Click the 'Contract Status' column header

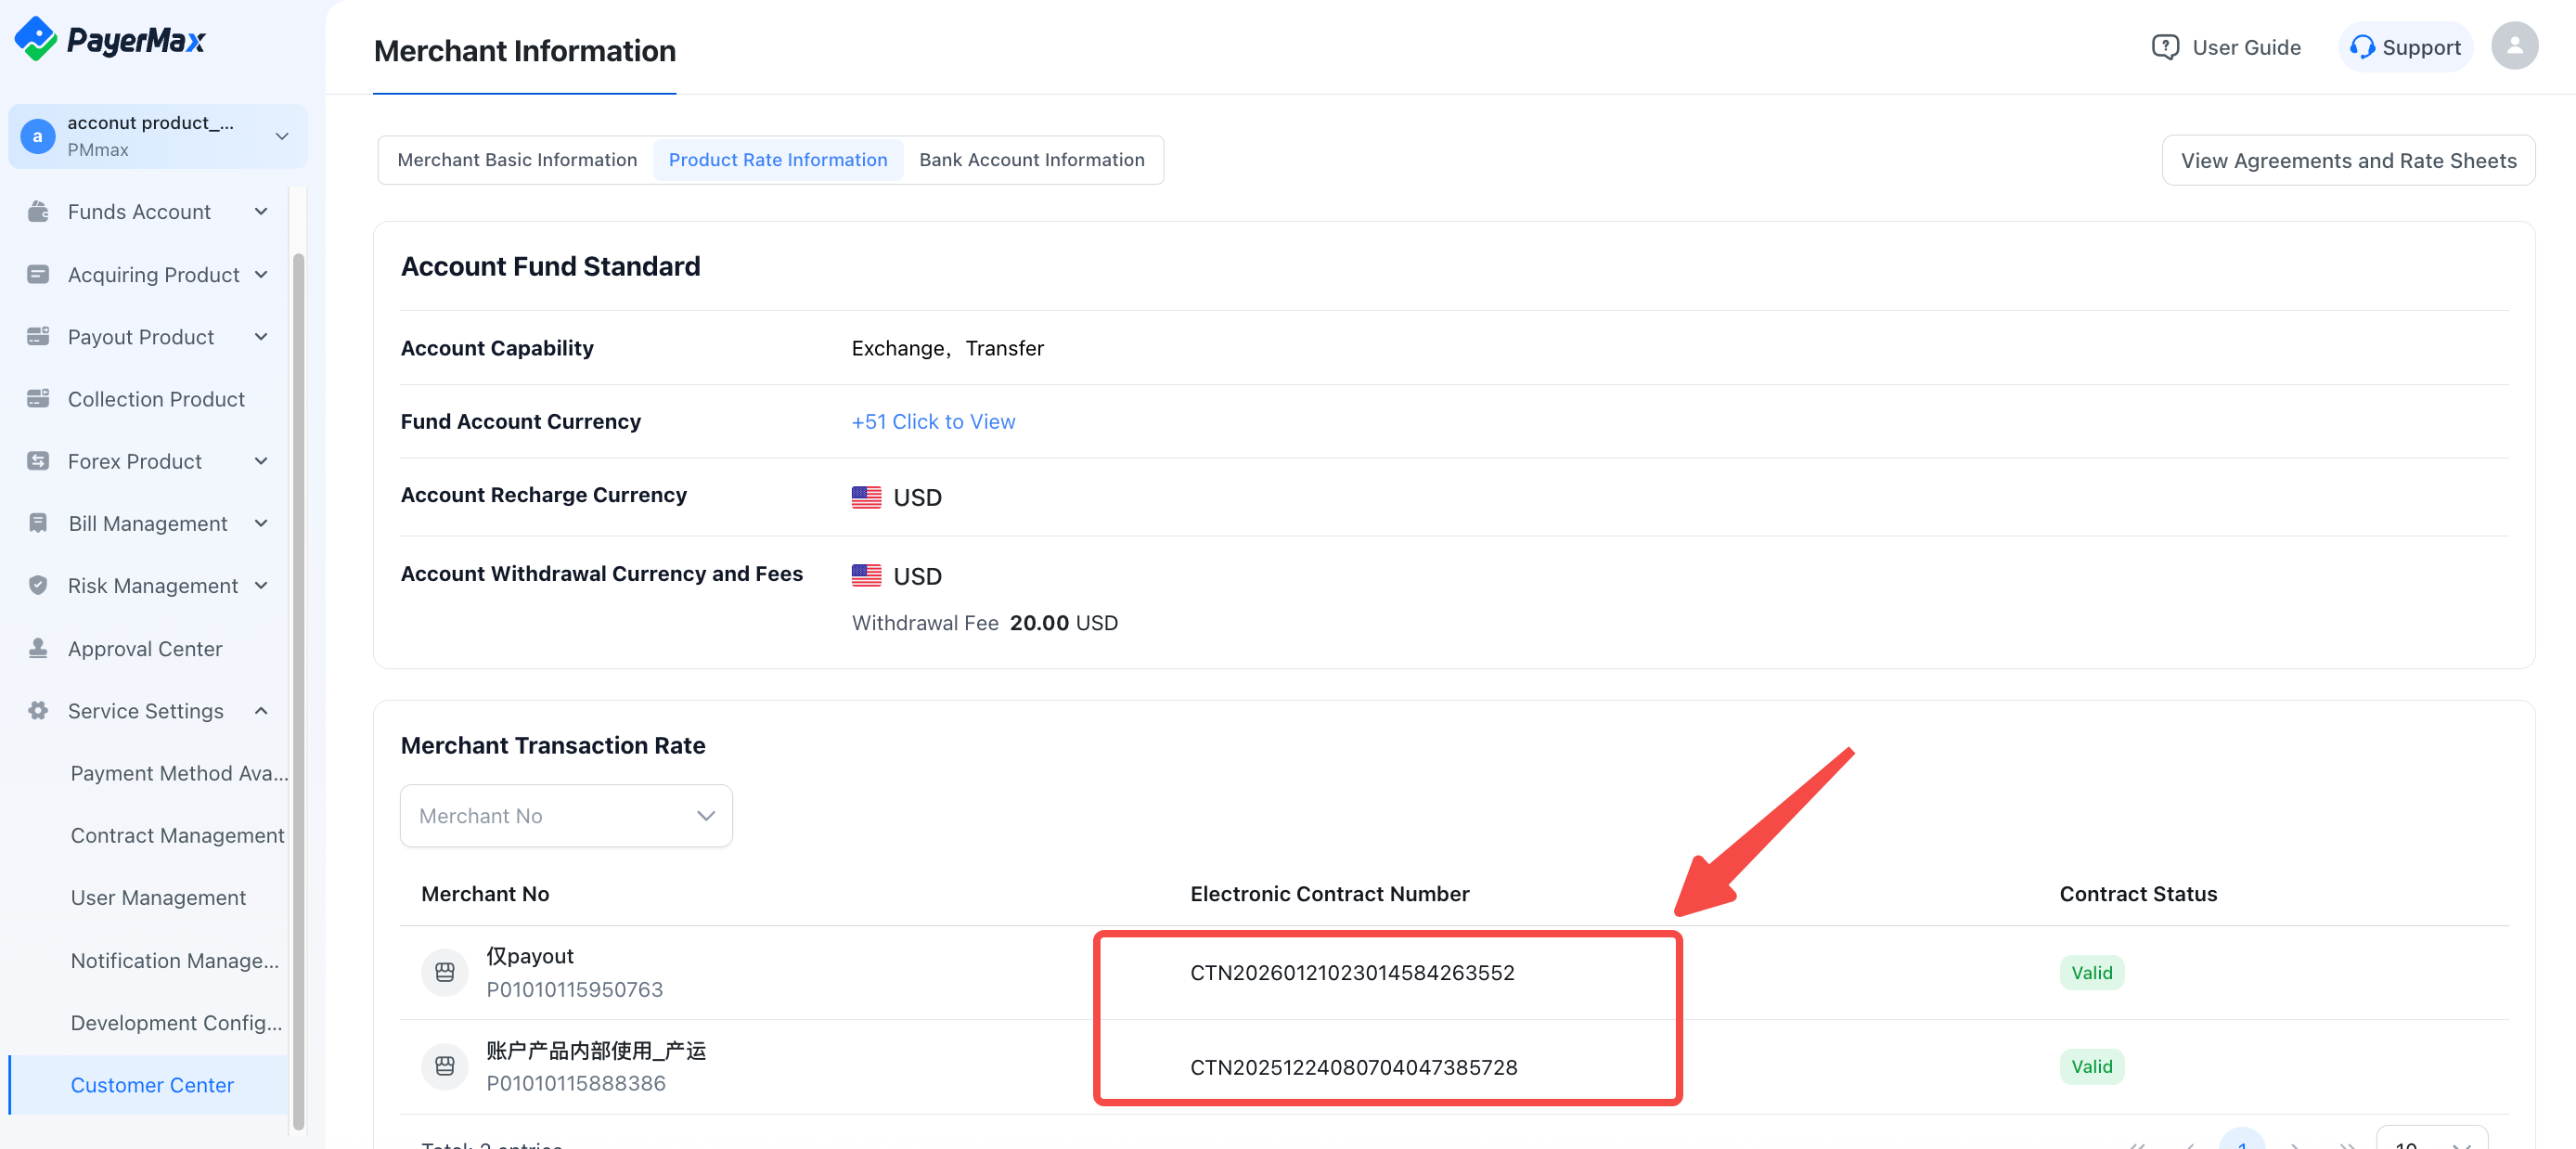tap(2138, 893)
